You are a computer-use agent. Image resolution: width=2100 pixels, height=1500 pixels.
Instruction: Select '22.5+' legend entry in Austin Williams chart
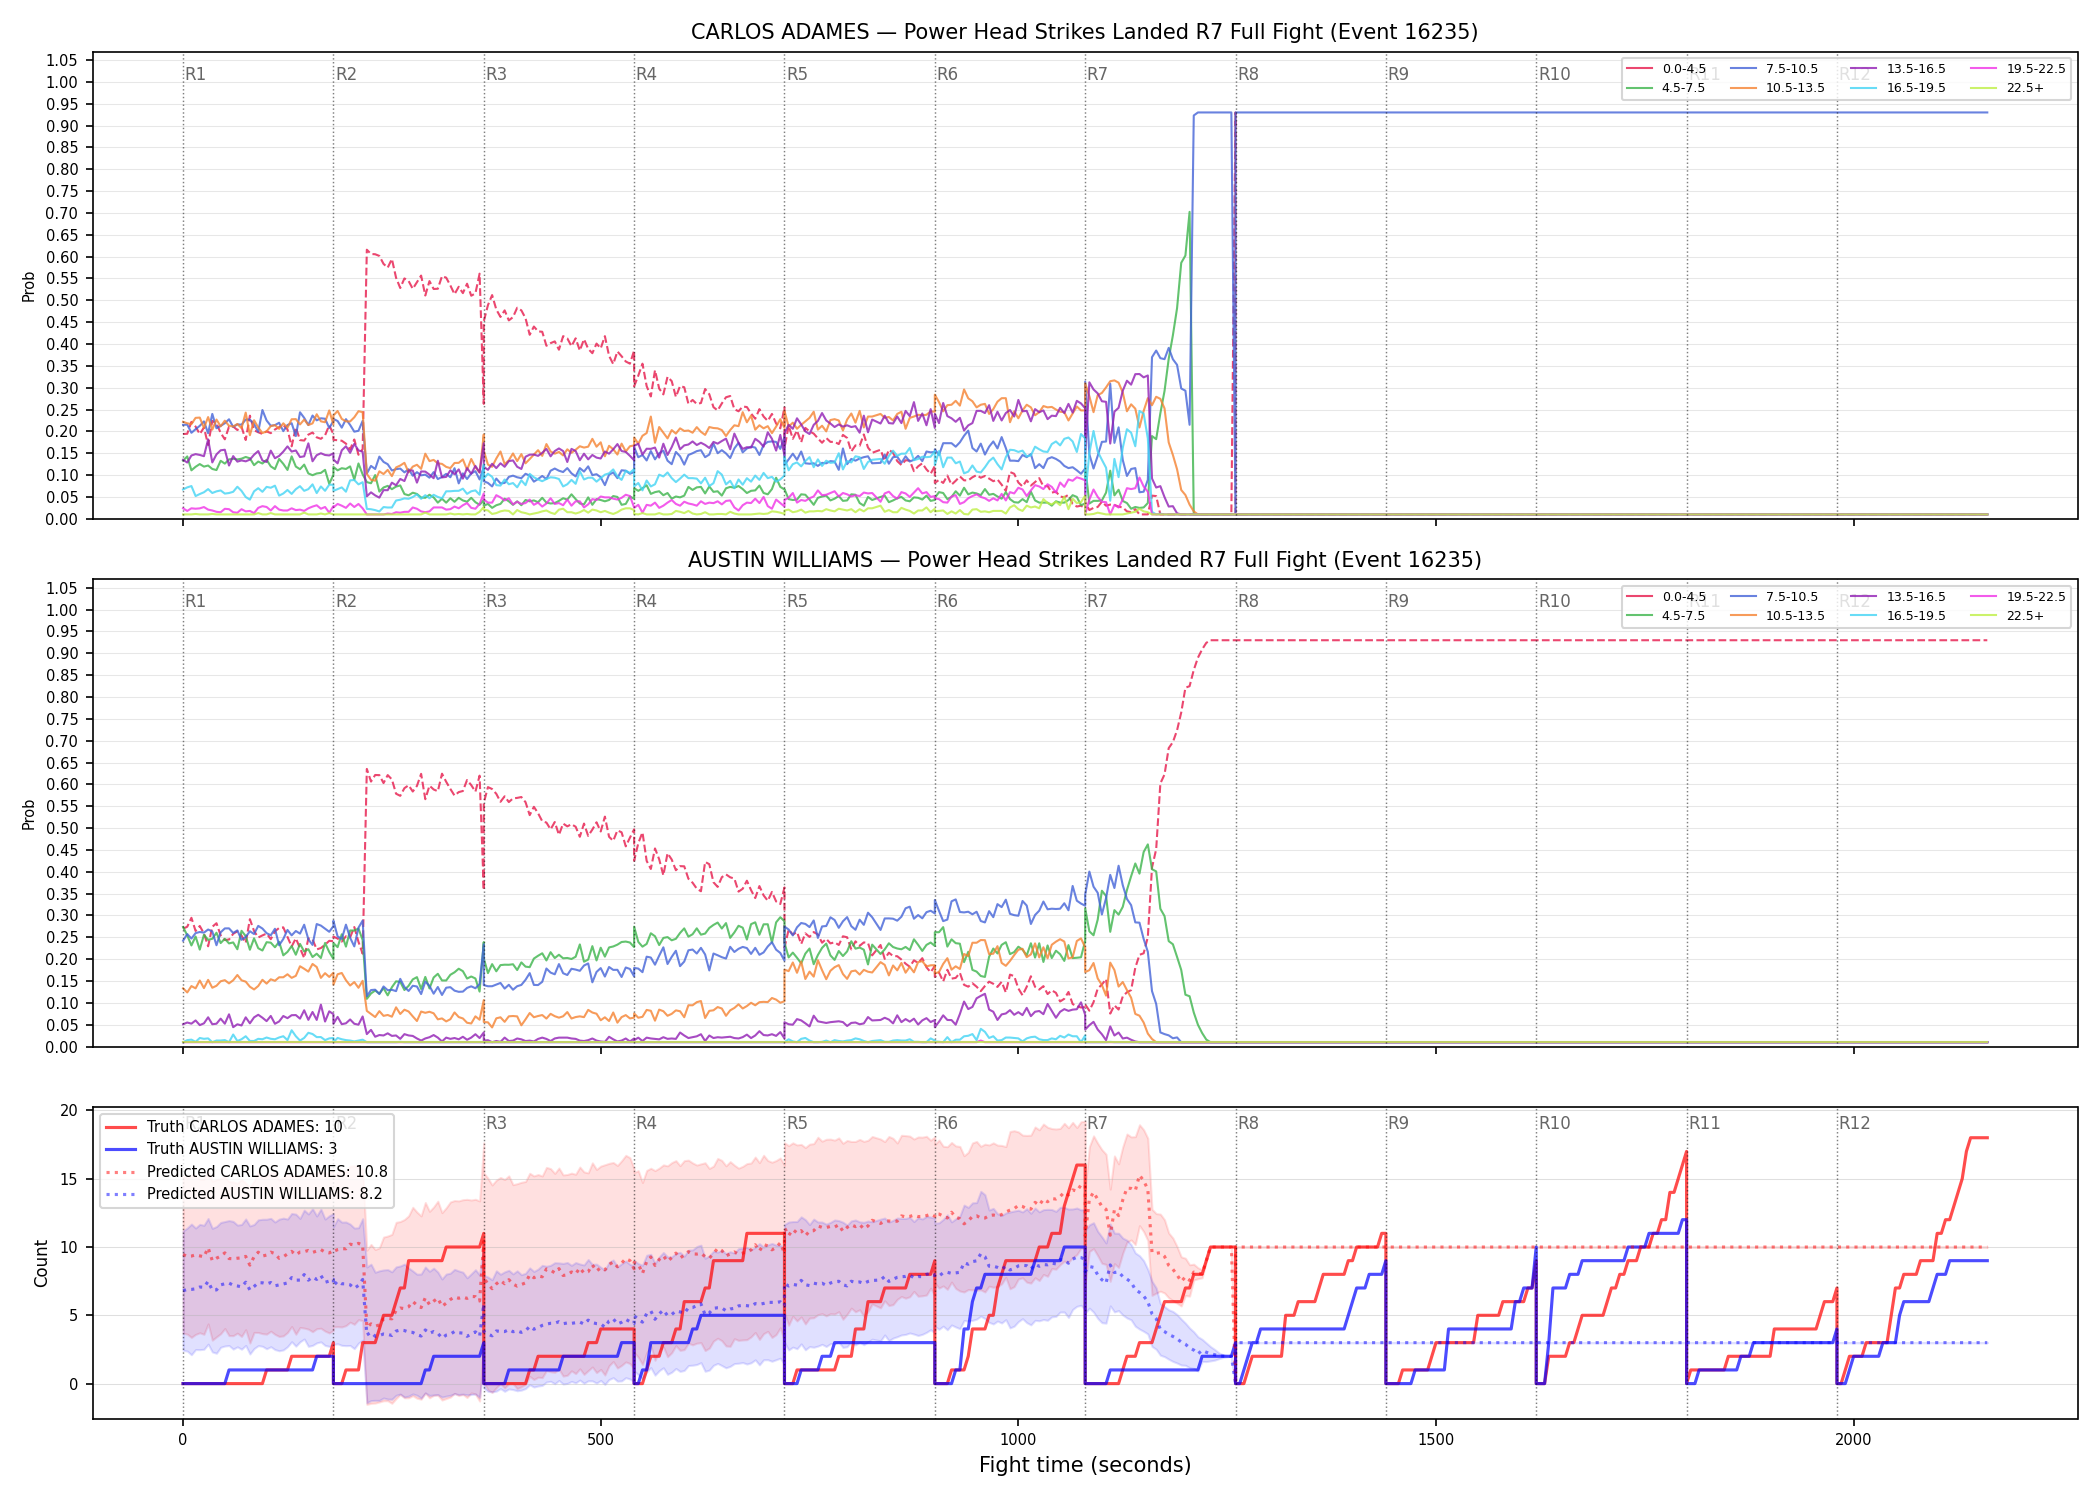pos(2008,616)
